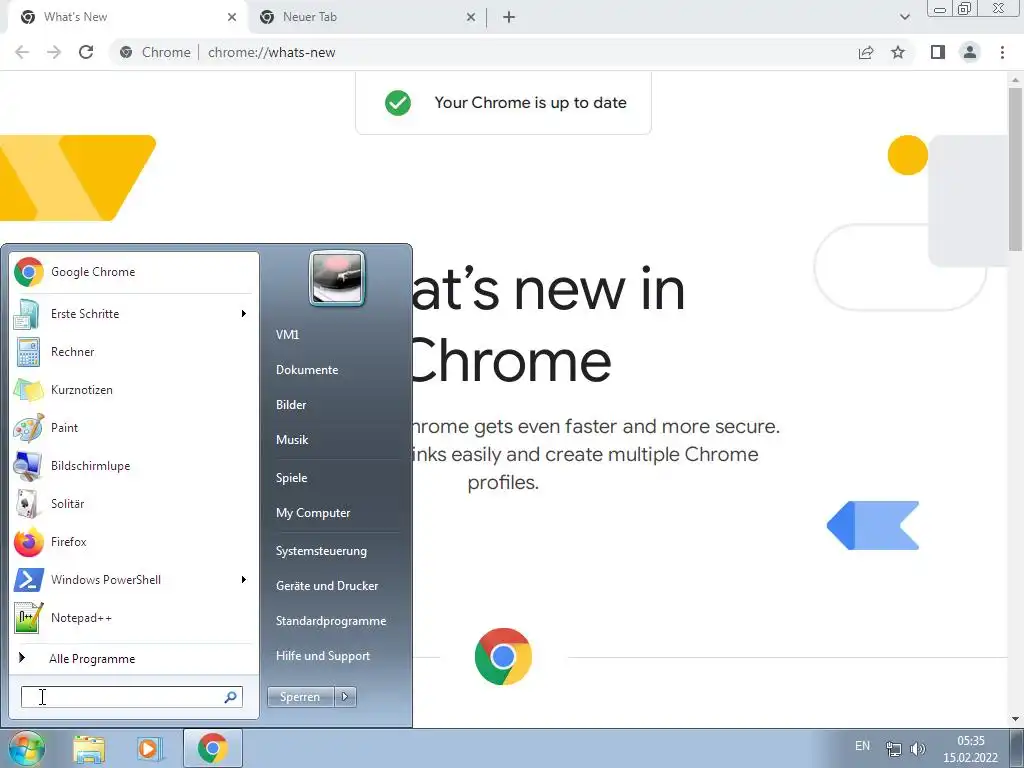The width and height of the screenshot is (1024, 768).
Task: Open Windows Explorer in taskbar
Action: pyautogui.click(x=89, y=748)
